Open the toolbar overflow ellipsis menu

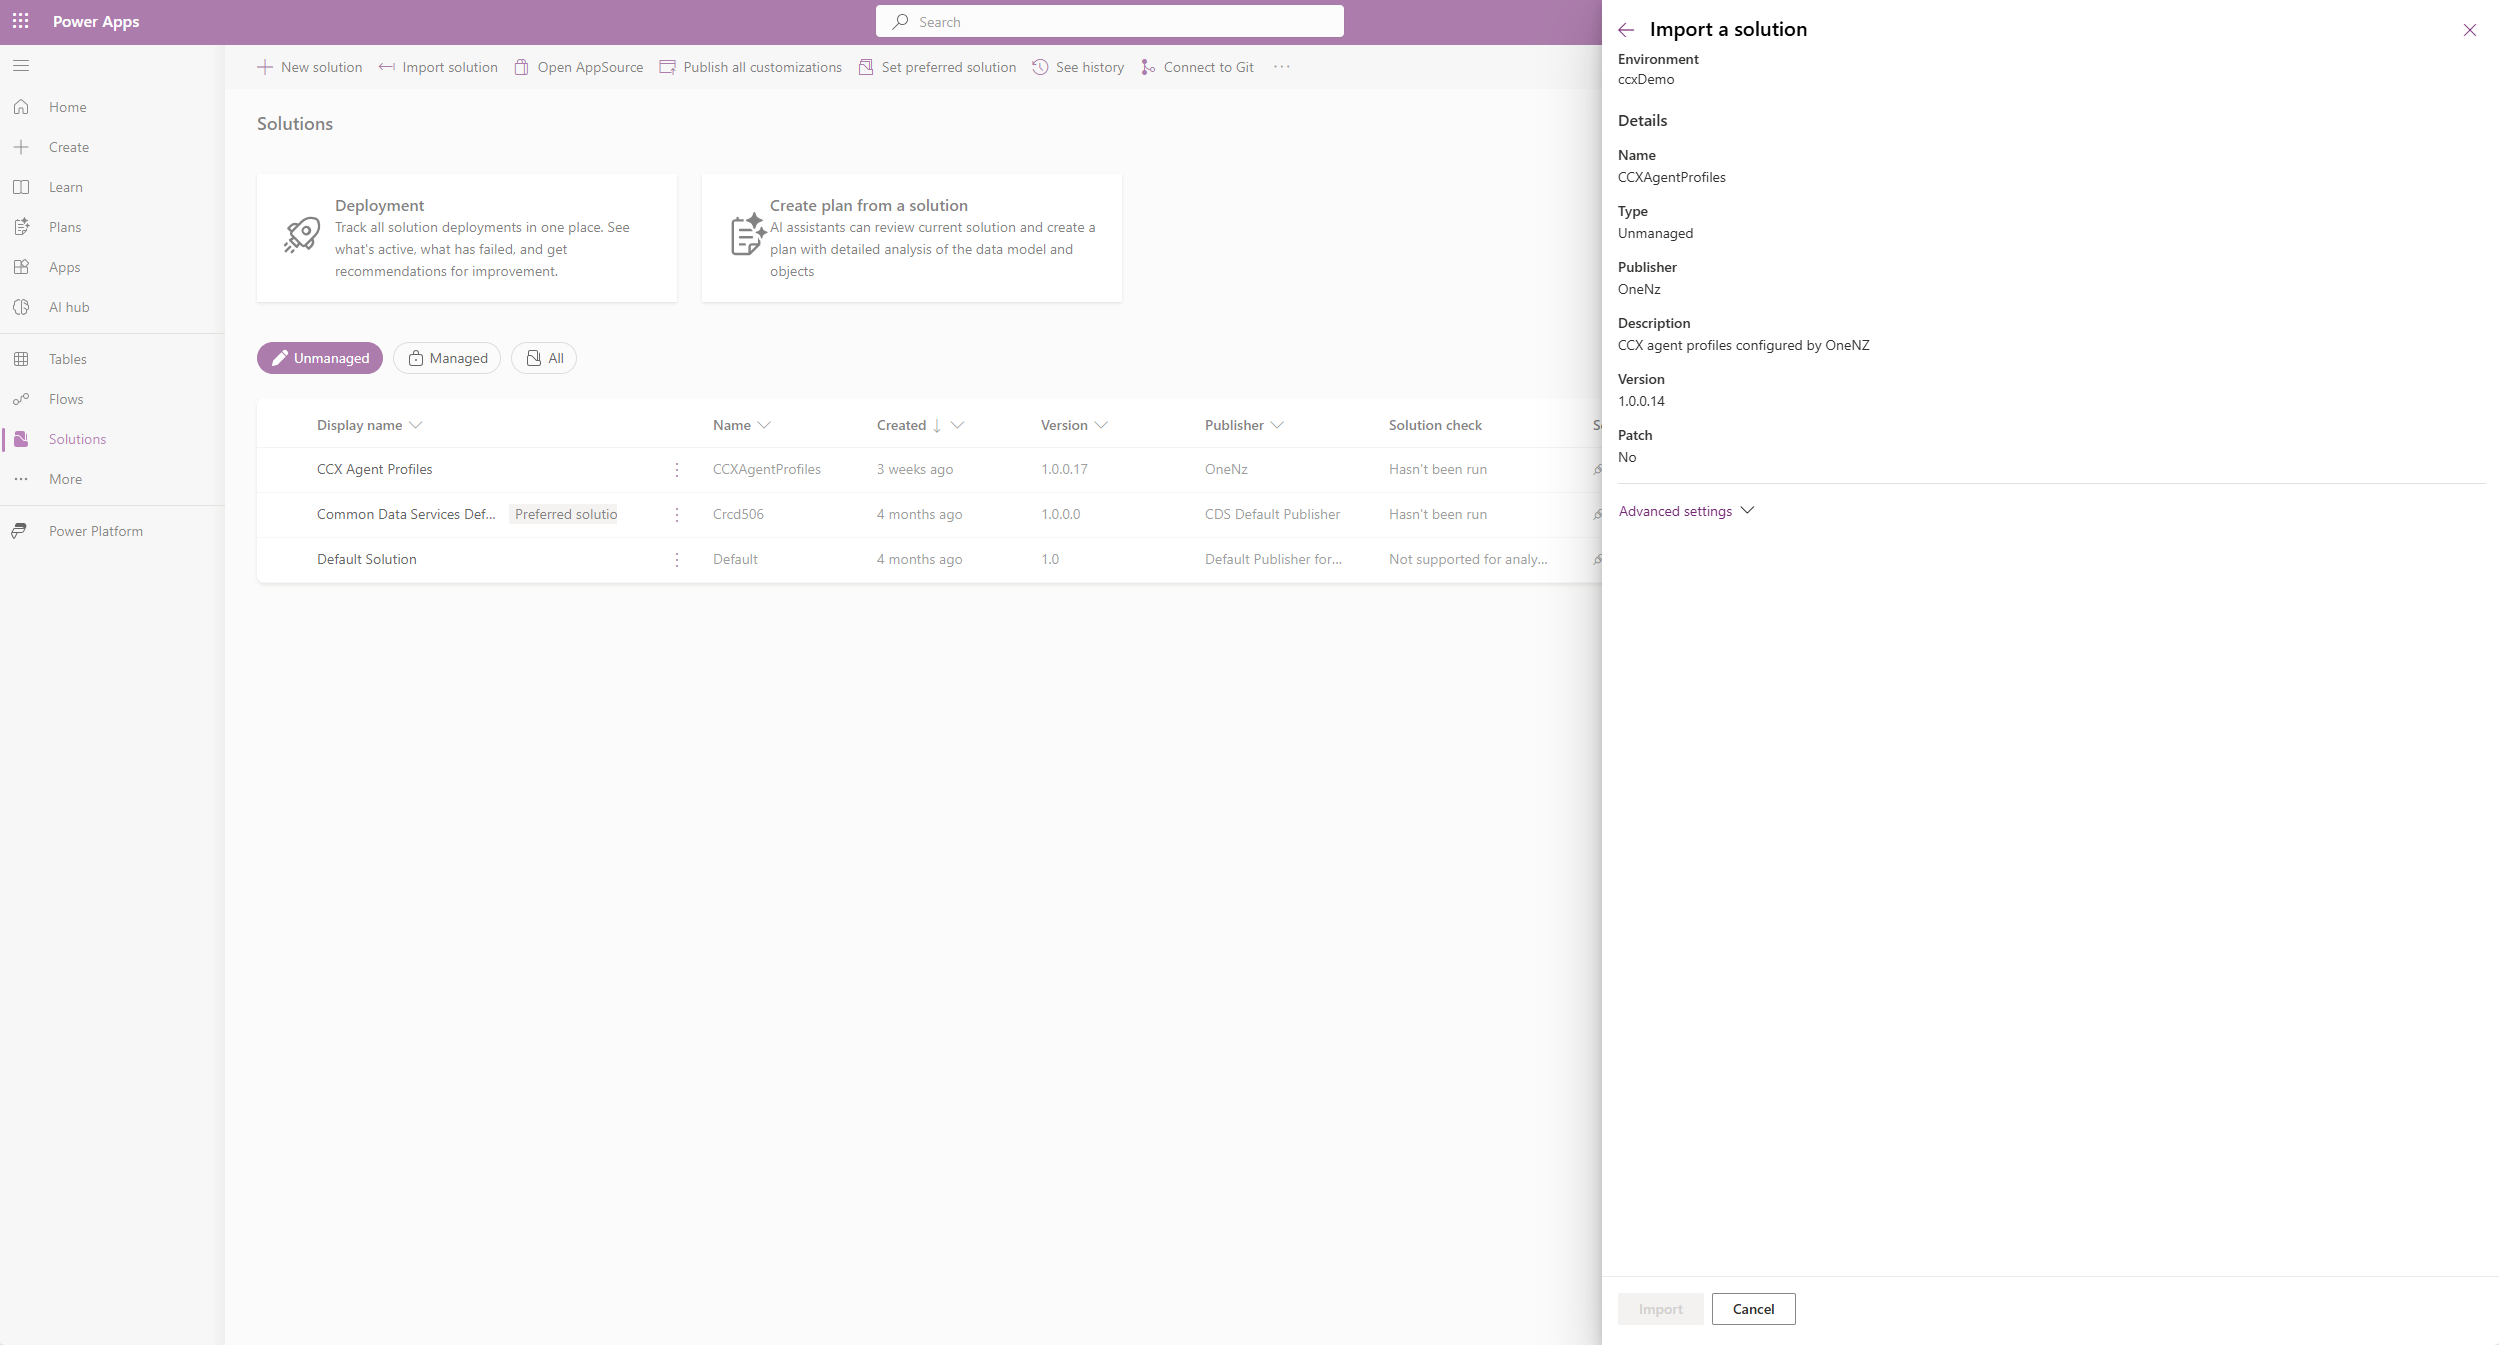(x=1282, y=67)
